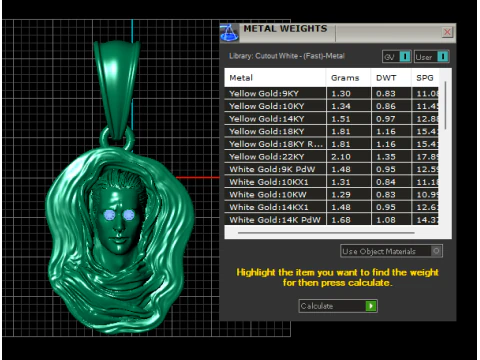Click the horizontal scrollbar below the table
The image size is (480, 360).
[x=326, y=233]
